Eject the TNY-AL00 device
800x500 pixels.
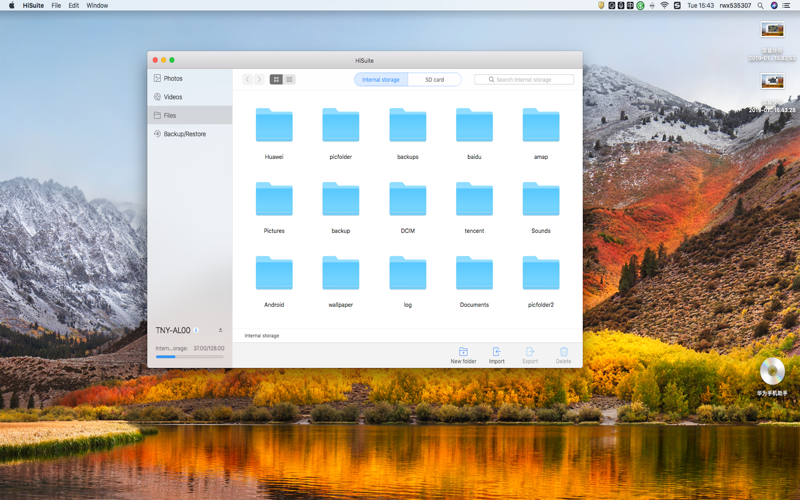[220, 330]
